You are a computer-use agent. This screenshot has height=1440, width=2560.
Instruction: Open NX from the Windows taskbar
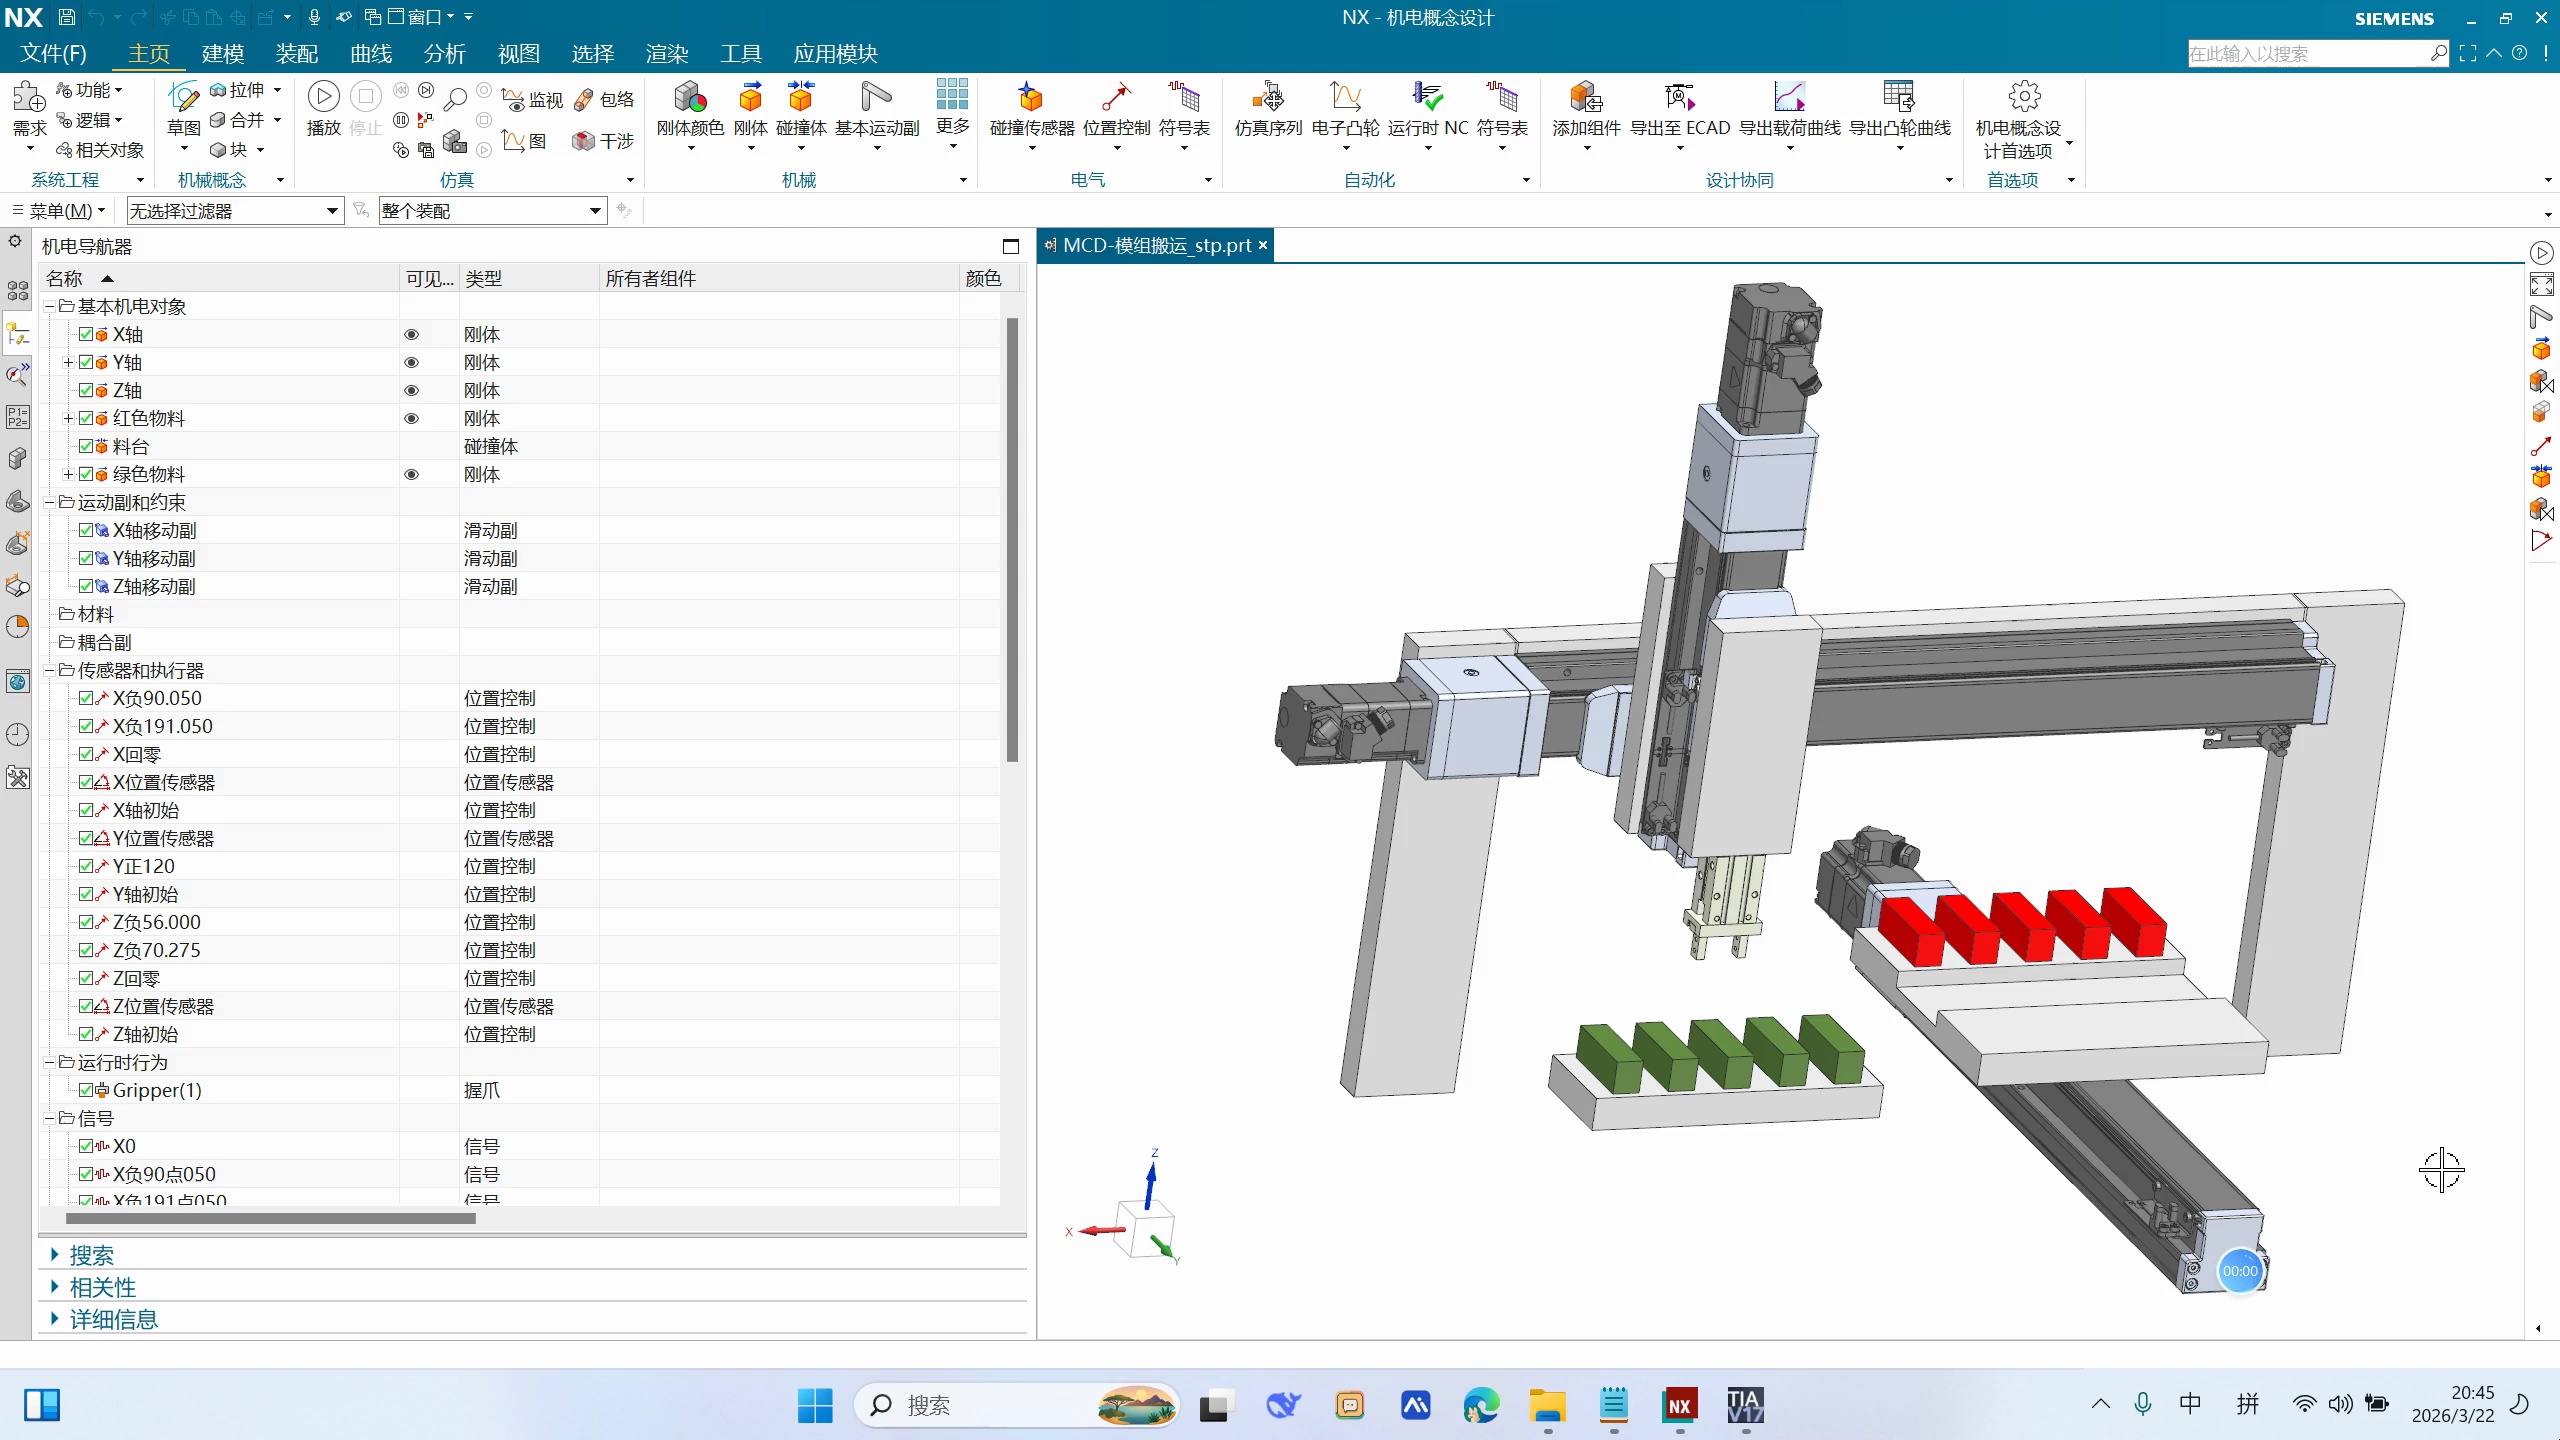(1680, 1406)
